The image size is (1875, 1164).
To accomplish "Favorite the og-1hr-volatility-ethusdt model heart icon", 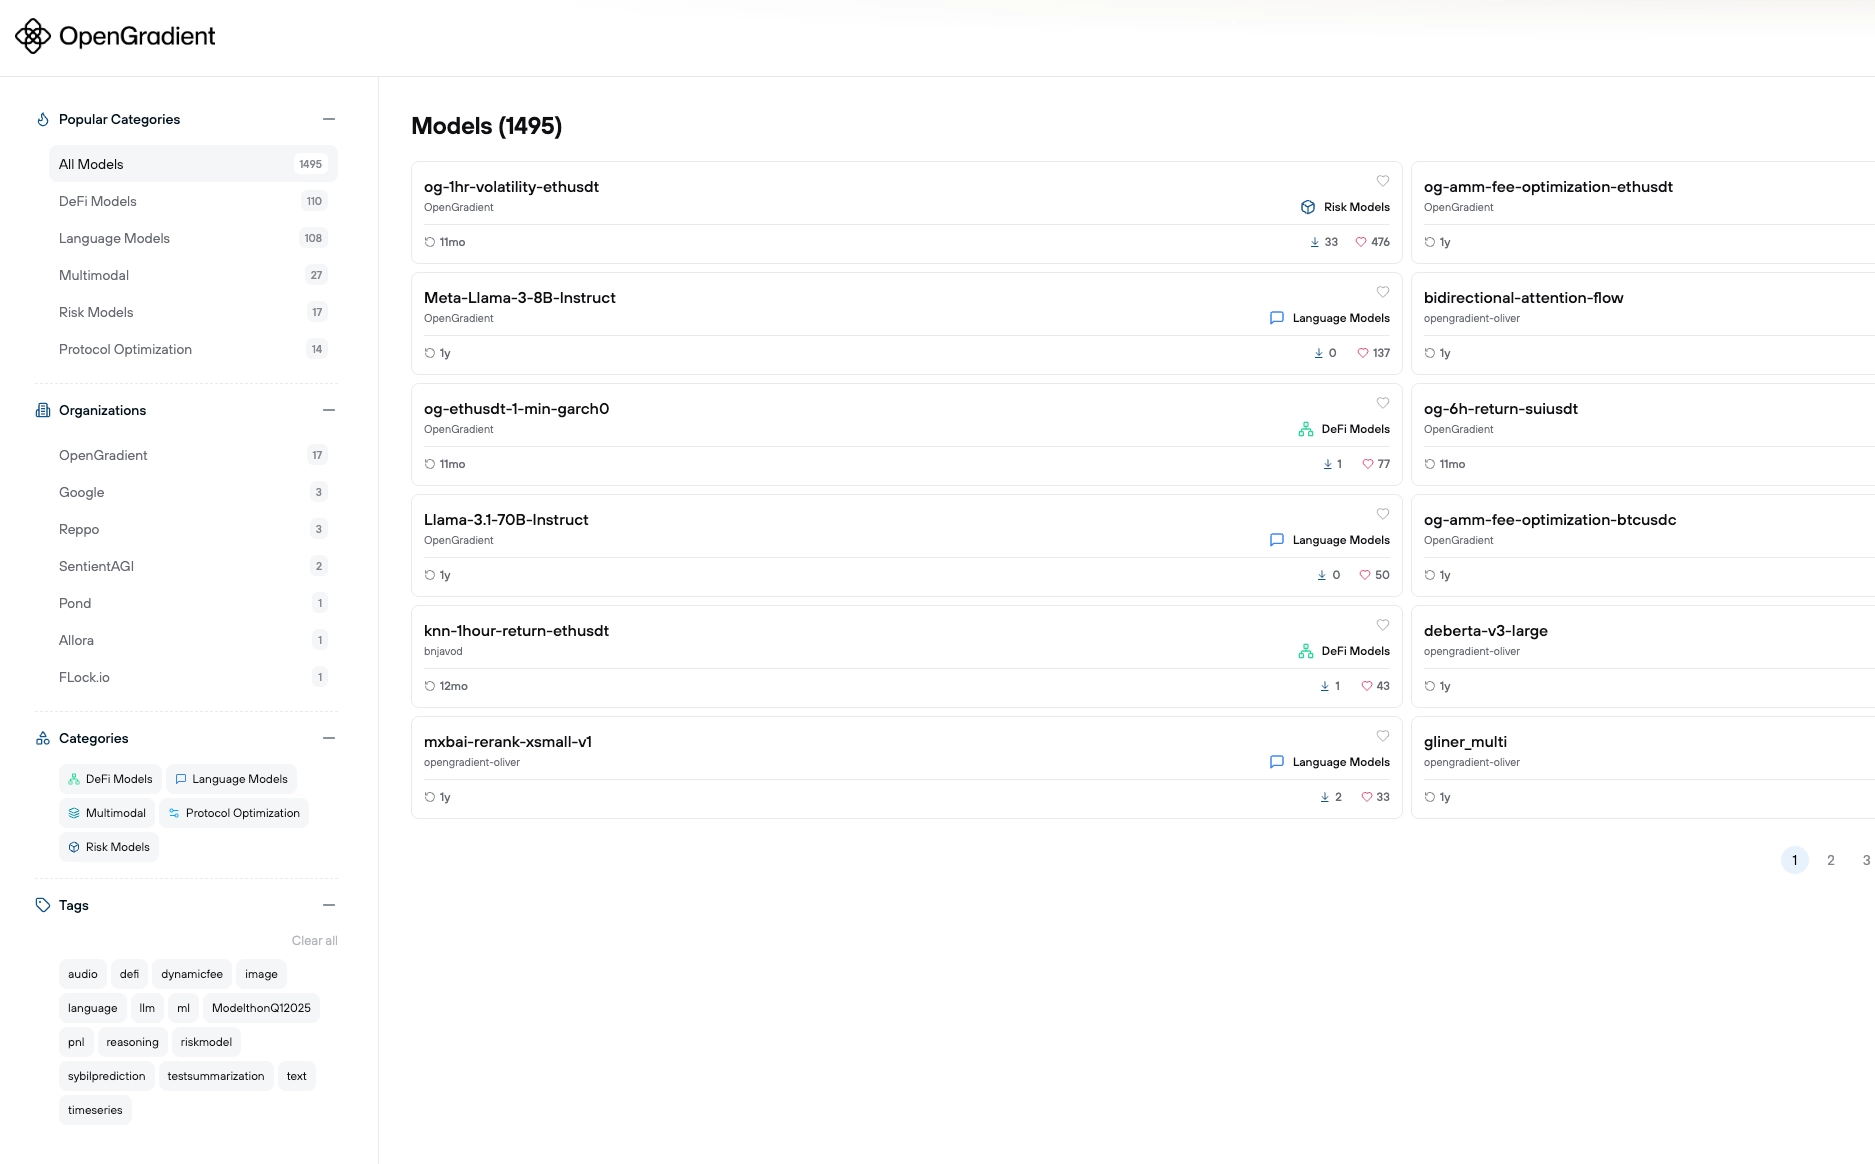I will click(x=1382, y=181).
